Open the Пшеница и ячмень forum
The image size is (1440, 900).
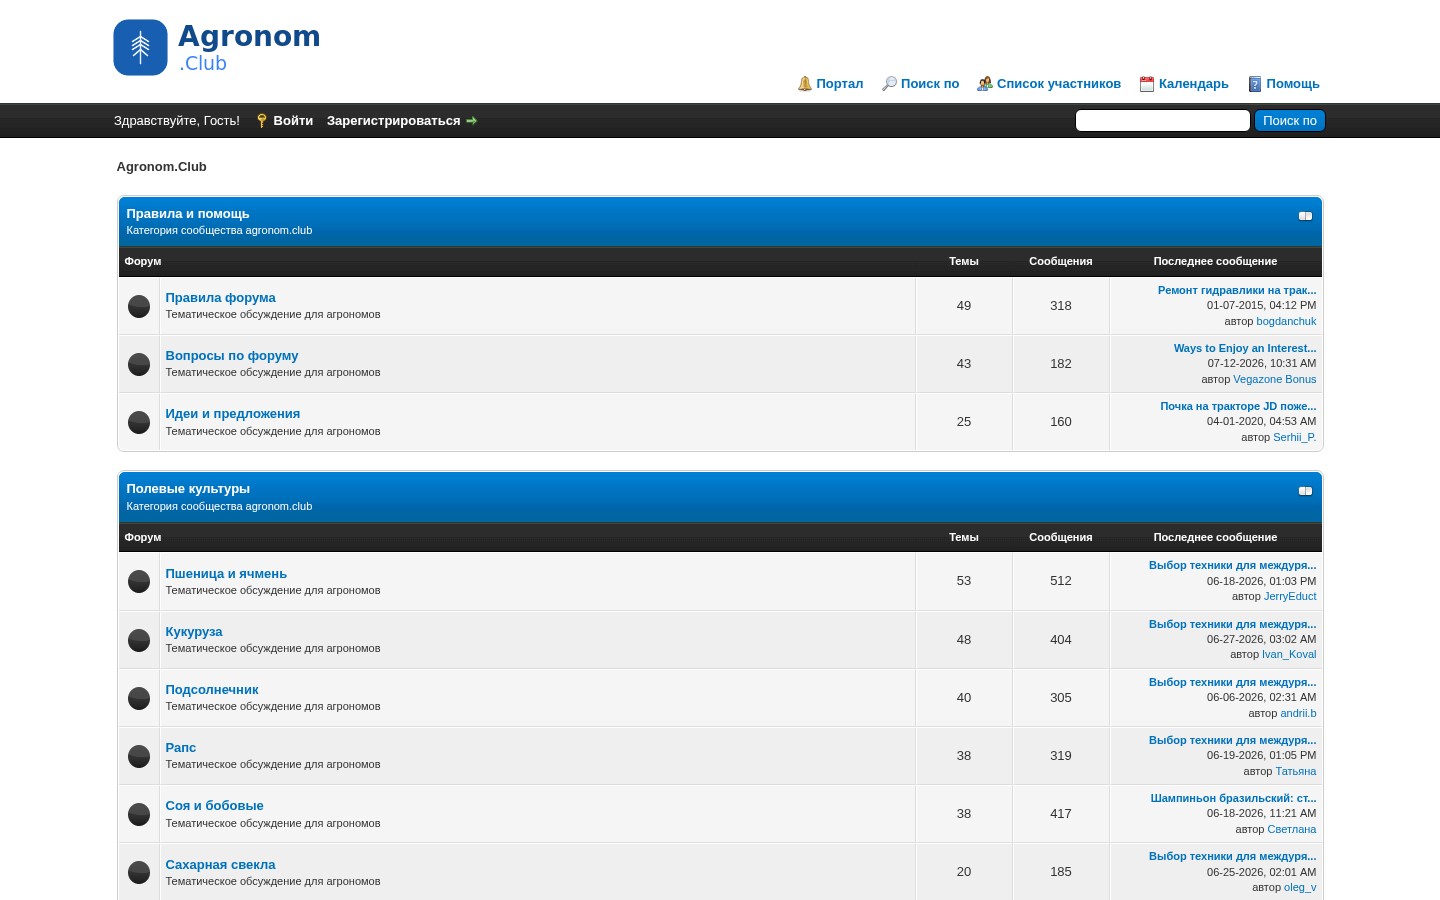[226, 574]
